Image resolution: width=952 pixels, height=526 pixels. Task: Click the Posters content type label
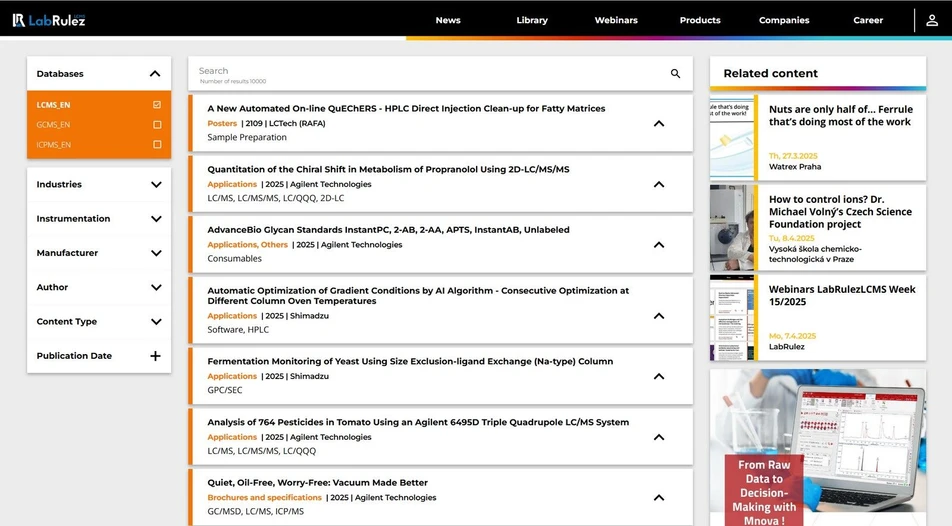click(x=222, y=123)
